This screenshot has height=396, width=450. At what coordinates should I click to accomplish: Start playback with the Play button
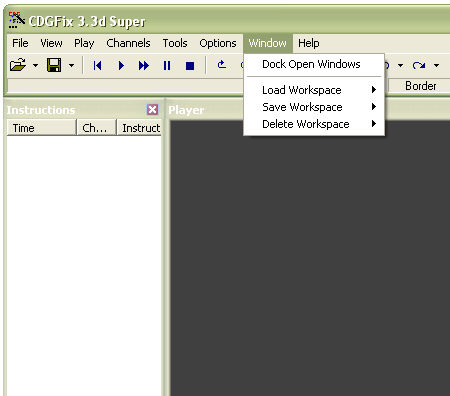[121, 65]
